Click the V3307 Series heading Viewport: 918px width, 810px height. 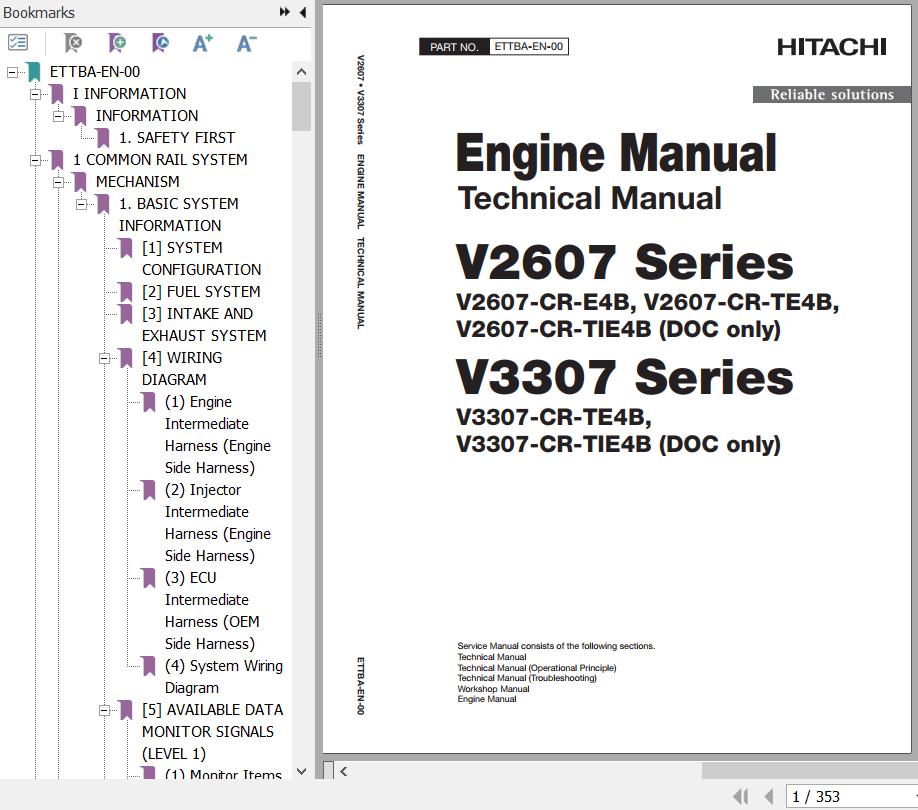(624, 377)
